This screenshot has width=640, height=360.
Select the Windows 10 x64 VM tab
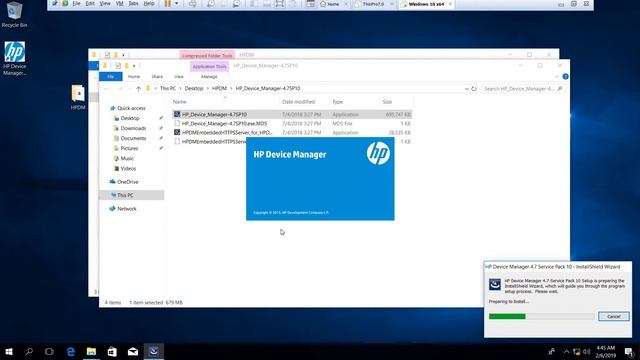tap(426, 4)
